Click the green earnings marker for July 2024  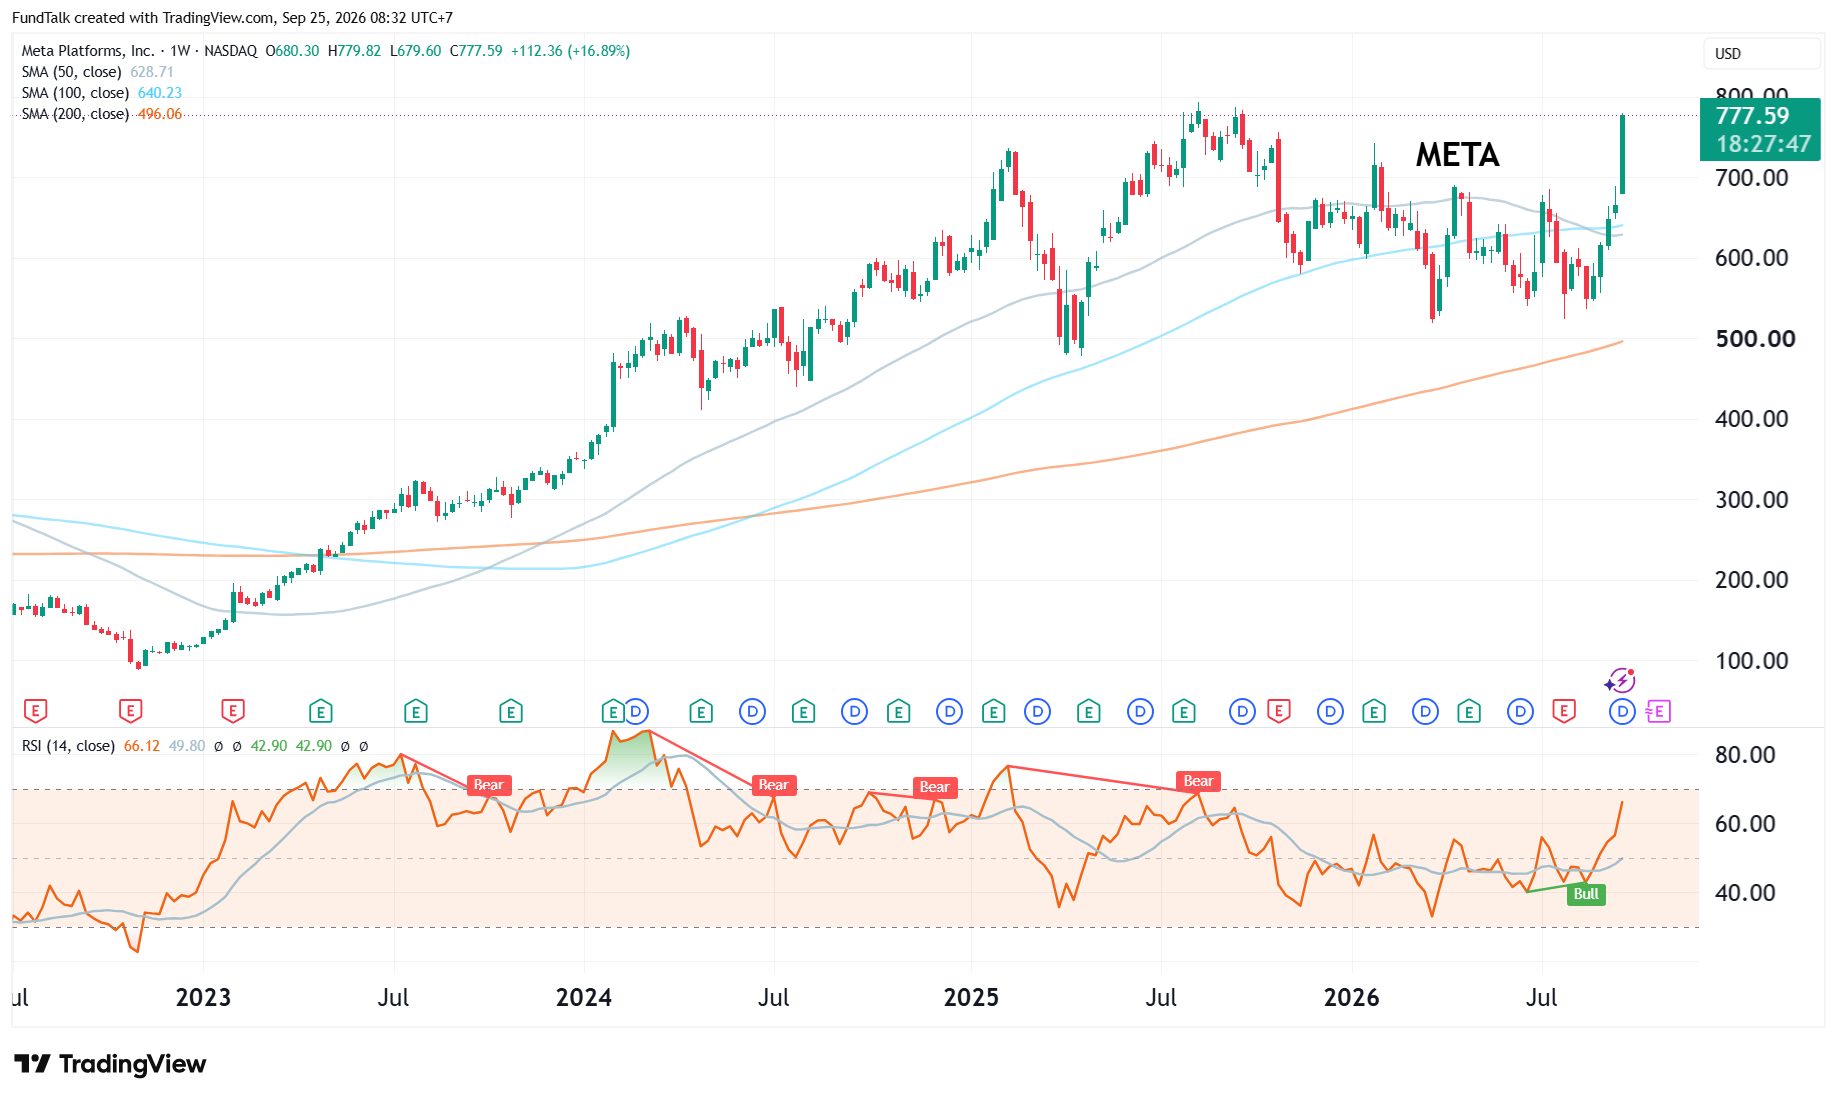803,712
